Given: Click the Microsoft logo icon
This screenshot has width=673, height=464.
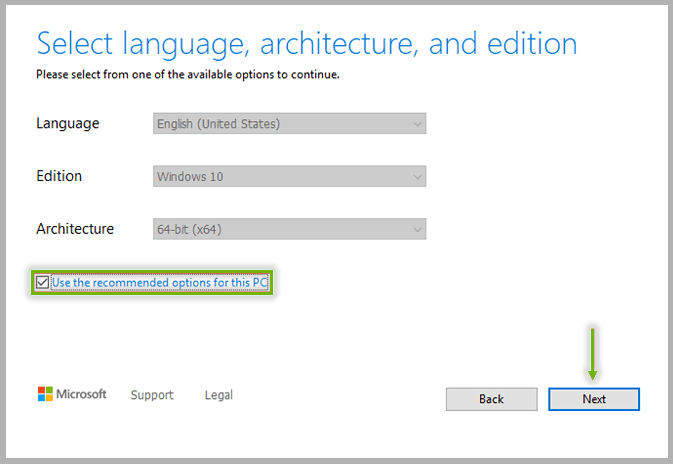Looking at the screenshot, I should click(45, 394).
